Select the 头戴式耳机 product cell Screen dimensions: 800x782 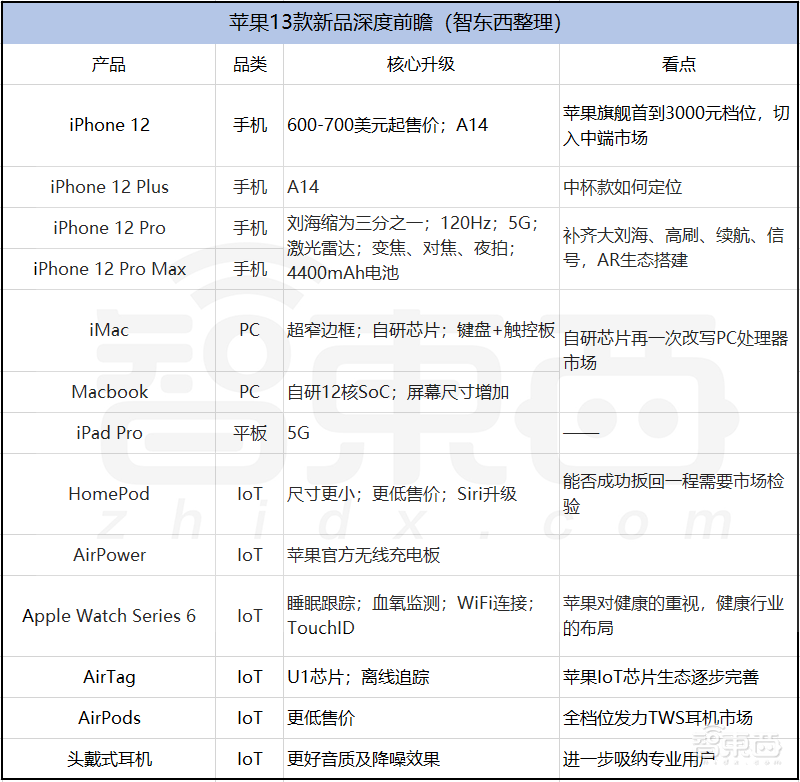pos(109,759)
